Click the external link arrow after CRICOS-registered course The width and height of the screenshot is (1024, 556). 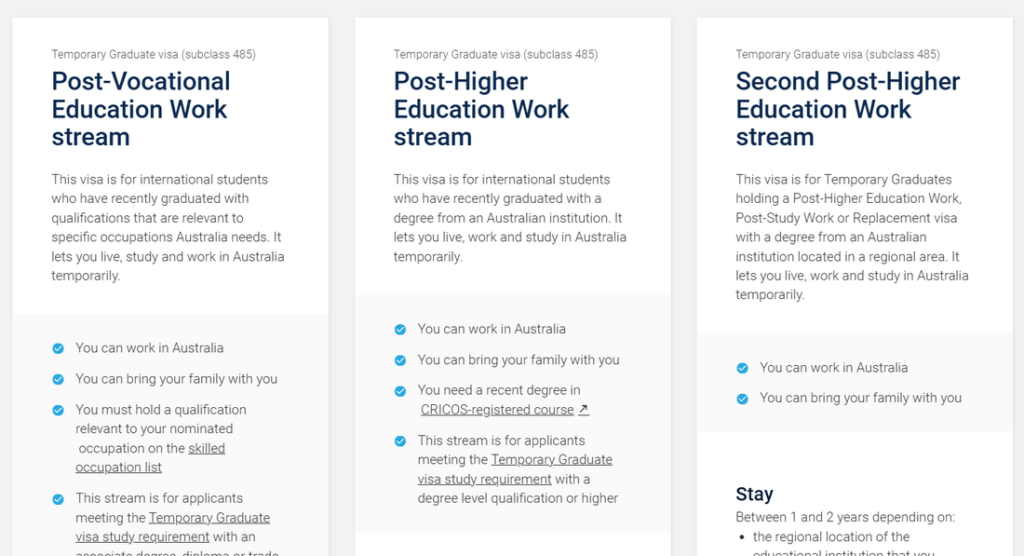[584, 410]
